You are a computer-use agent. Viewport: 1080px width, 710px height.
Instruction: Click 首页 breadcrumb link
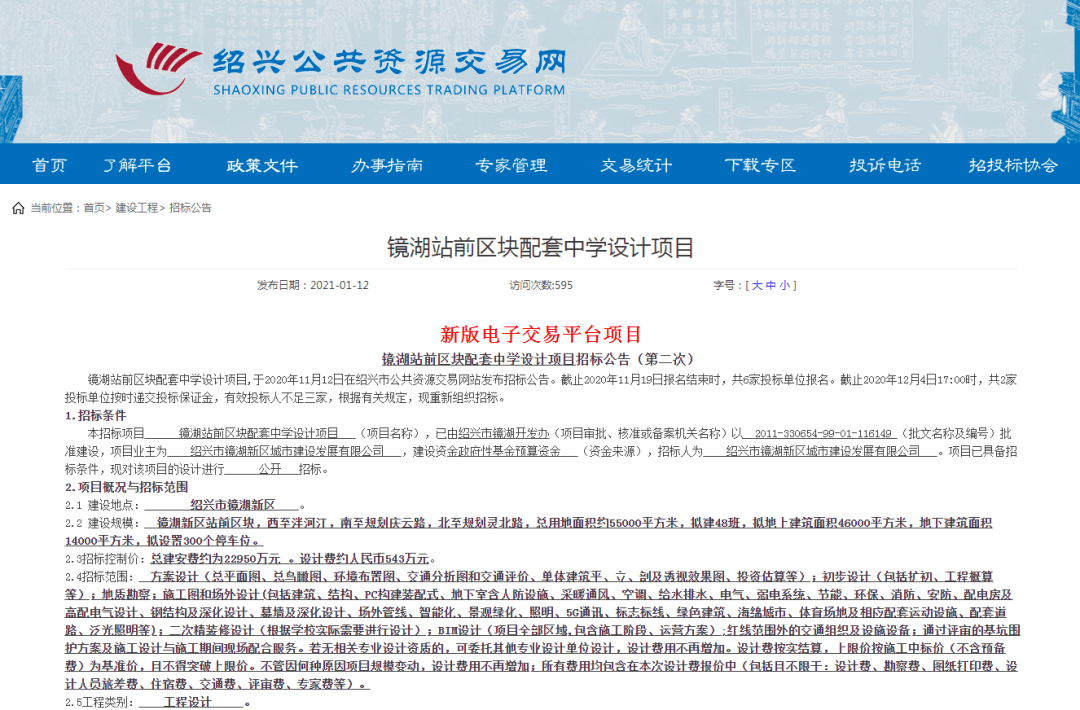click(x=94, y=208)
